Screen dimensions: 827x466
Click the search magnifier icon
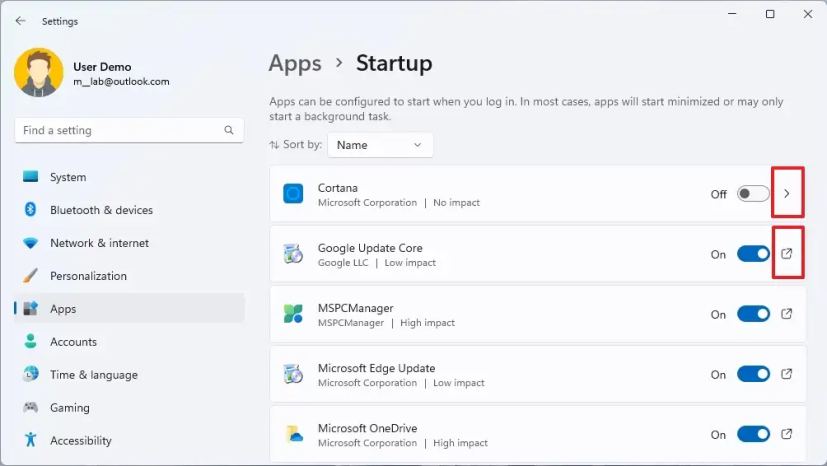click(229, 130)
